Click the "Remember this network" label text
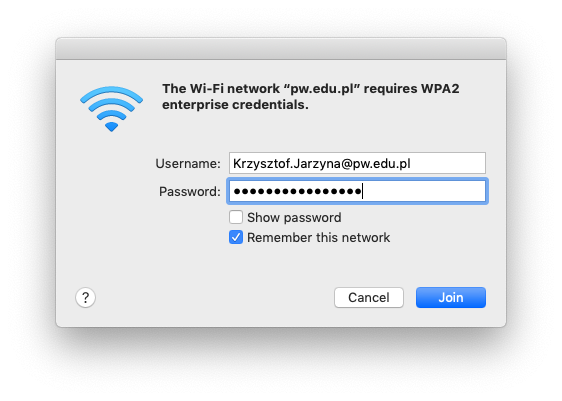The image size is (562, 401). [318, 238]
